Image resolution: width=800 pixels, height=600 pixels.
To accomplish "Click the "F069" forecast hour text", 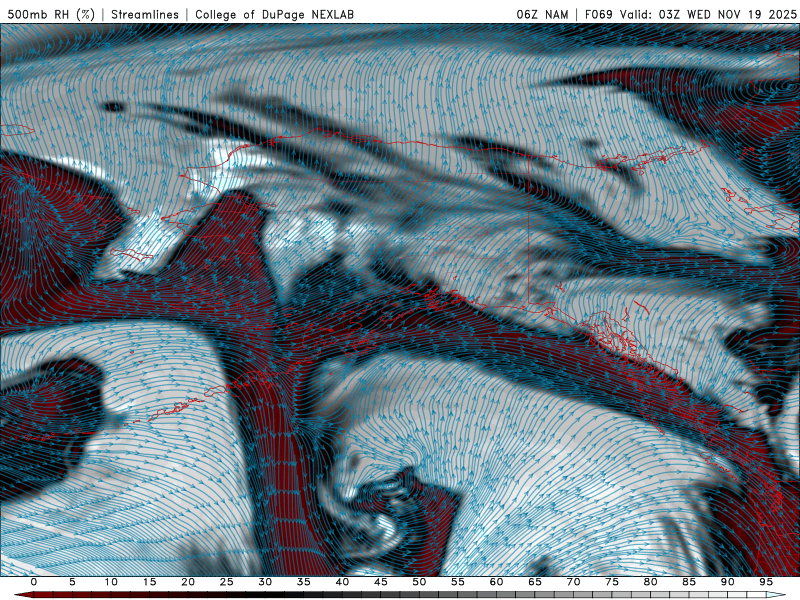I will coord(598,14).
